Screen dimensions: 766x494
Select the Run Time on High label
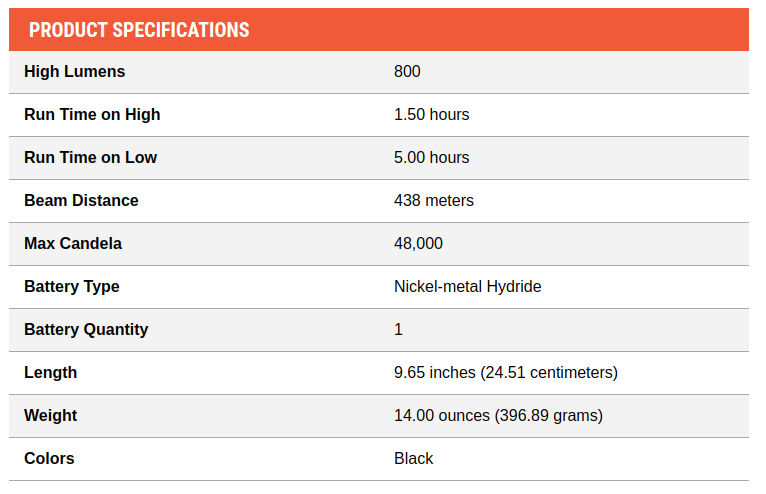pyautogui.click(x=92, y=114)
